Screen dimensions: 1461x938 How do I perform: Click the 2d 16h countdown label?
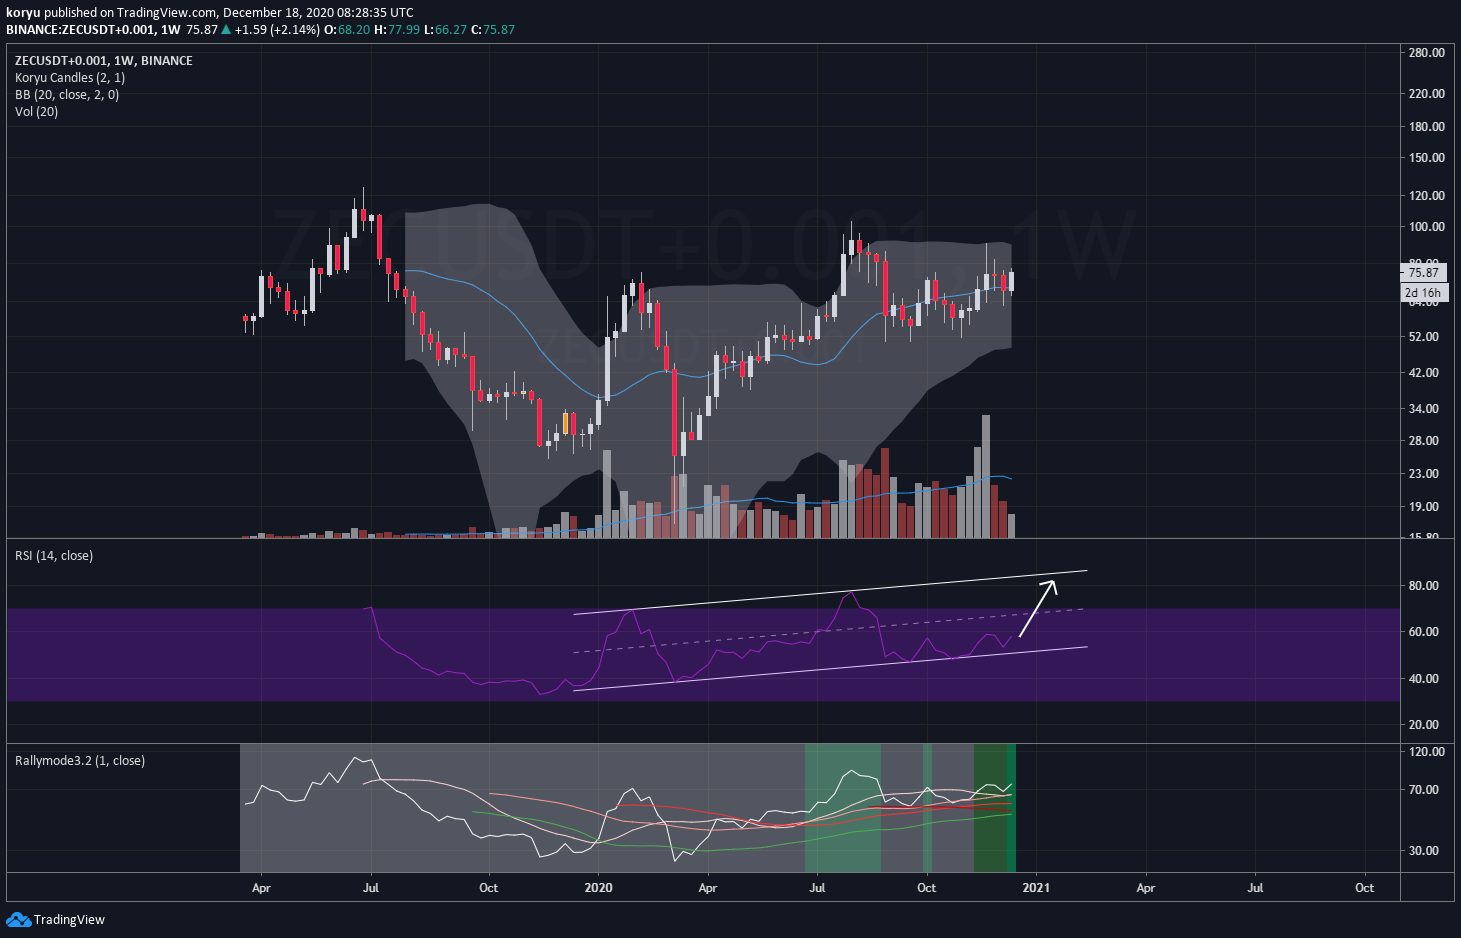(1423, 293)
